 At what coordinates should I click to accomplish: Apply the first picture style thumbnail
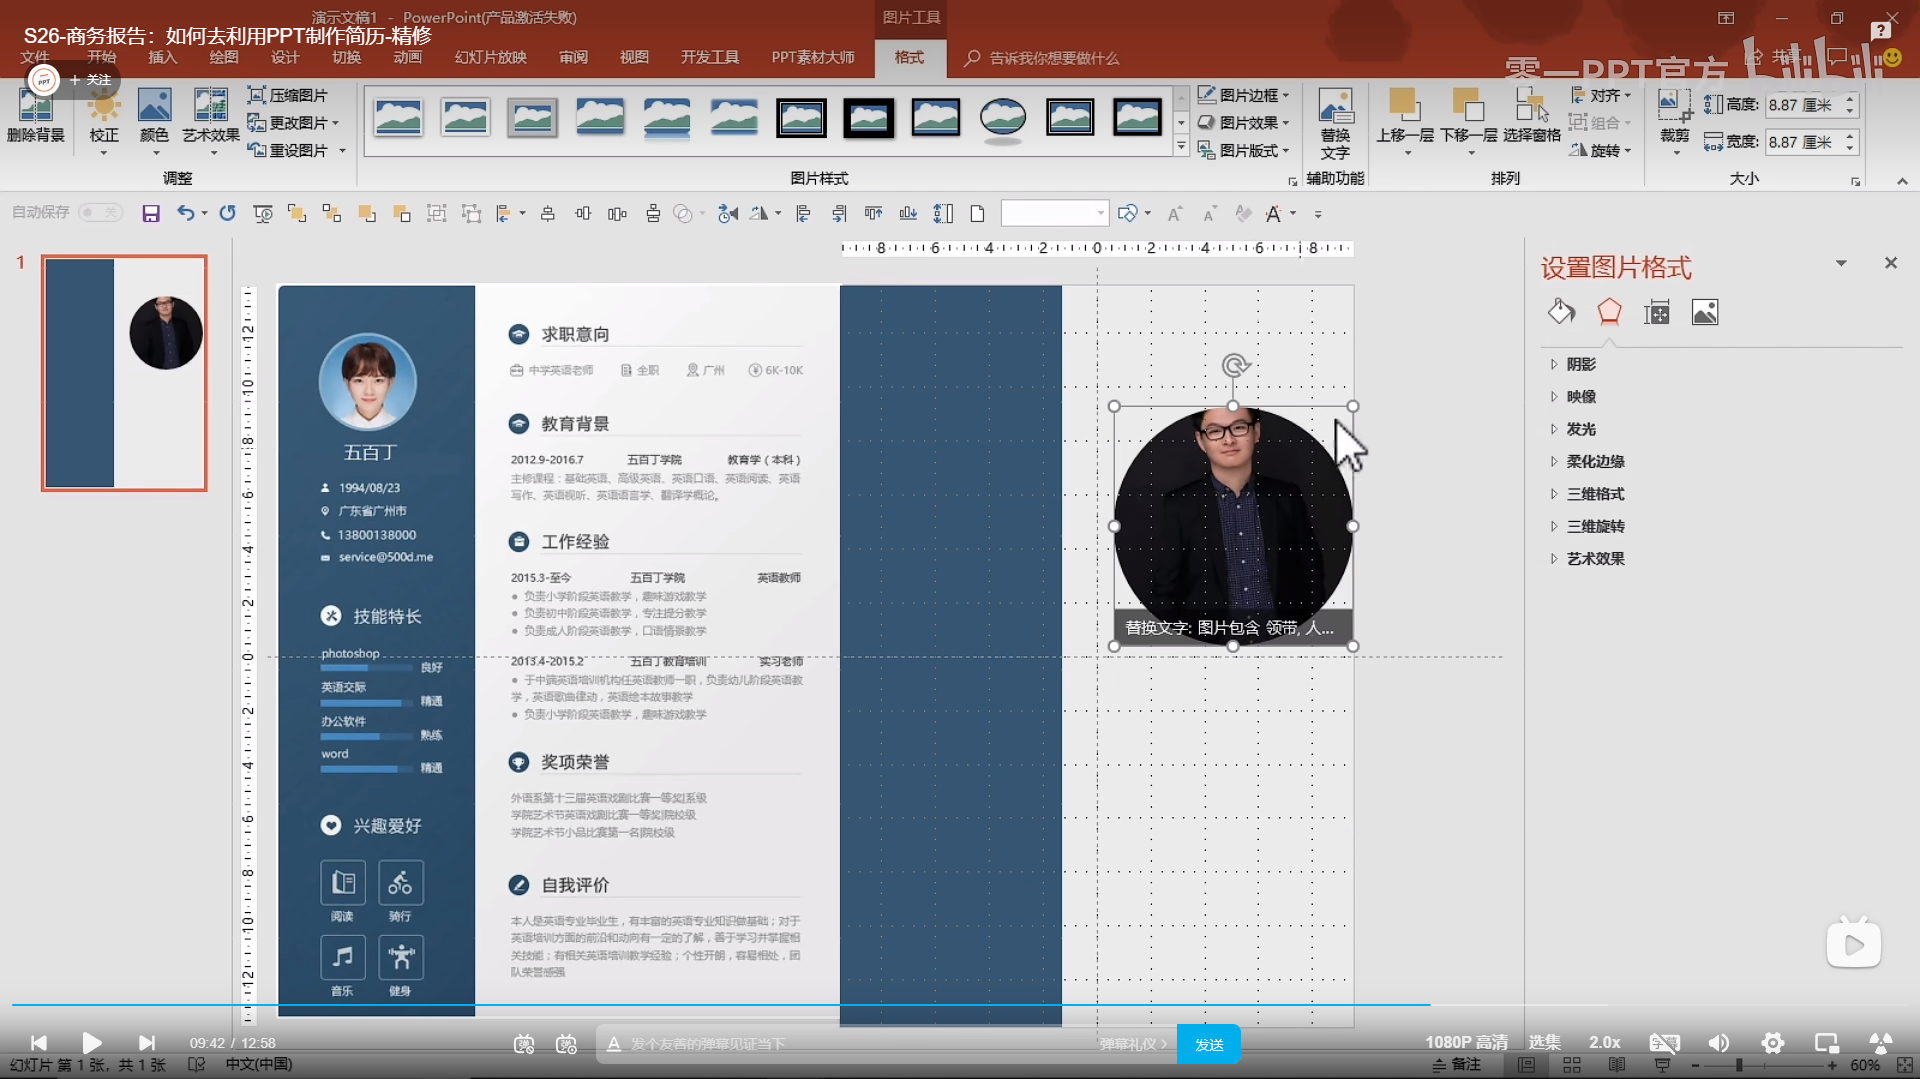(x=398, y=117)
